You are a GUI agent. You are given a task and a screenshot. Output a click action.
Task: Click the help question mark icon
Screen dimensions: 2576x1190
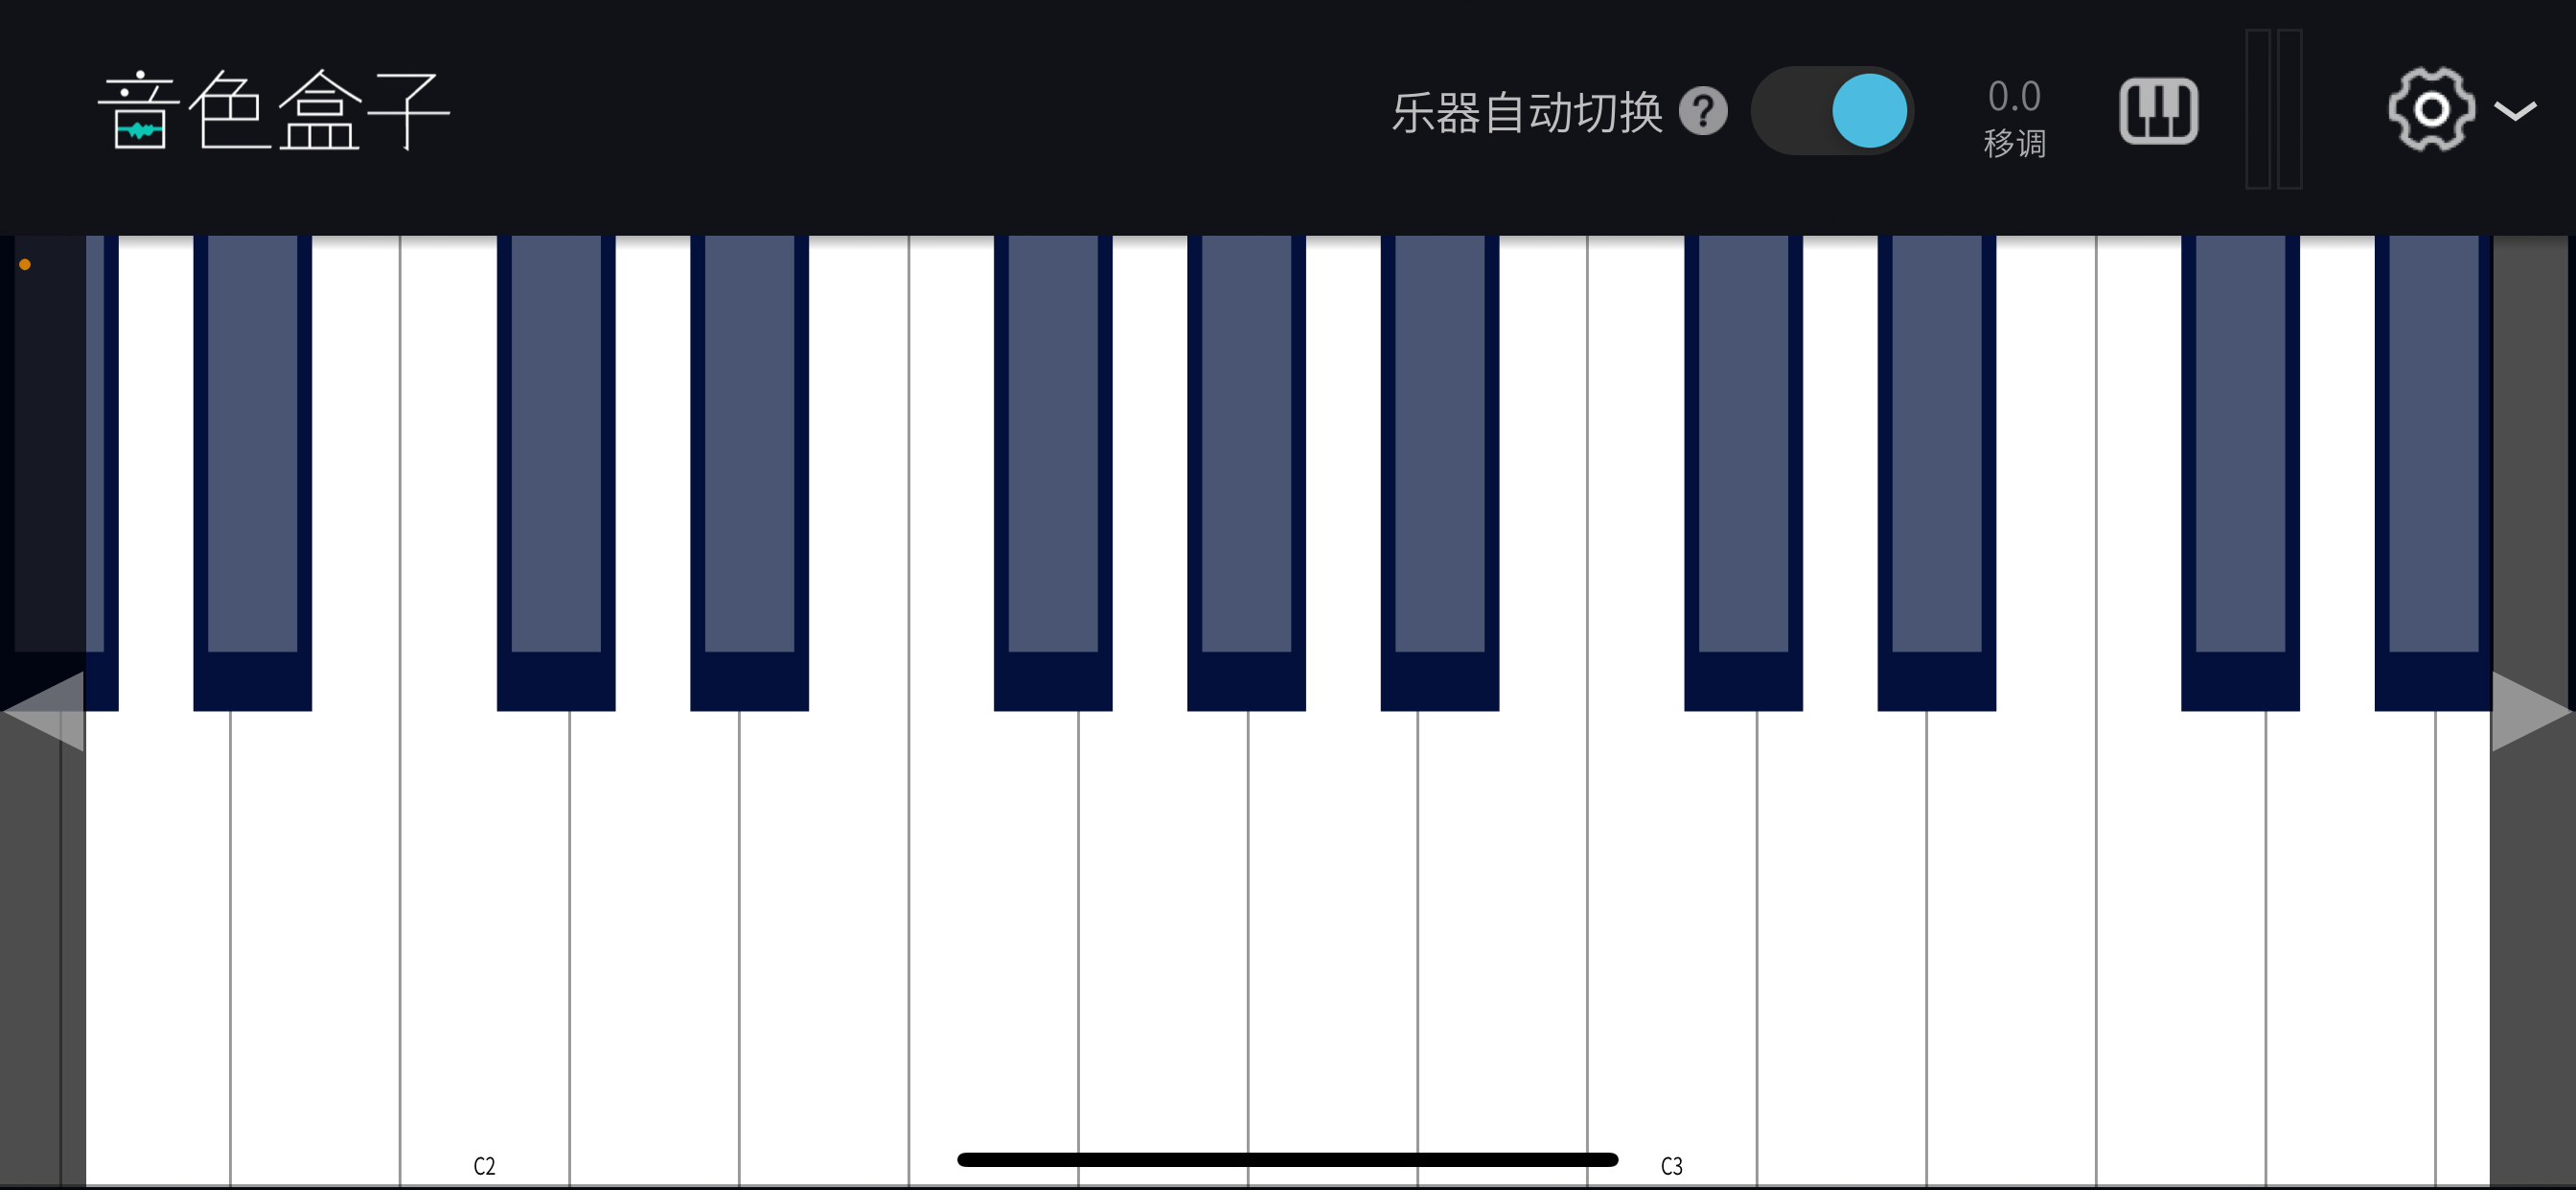point(1702,111)
